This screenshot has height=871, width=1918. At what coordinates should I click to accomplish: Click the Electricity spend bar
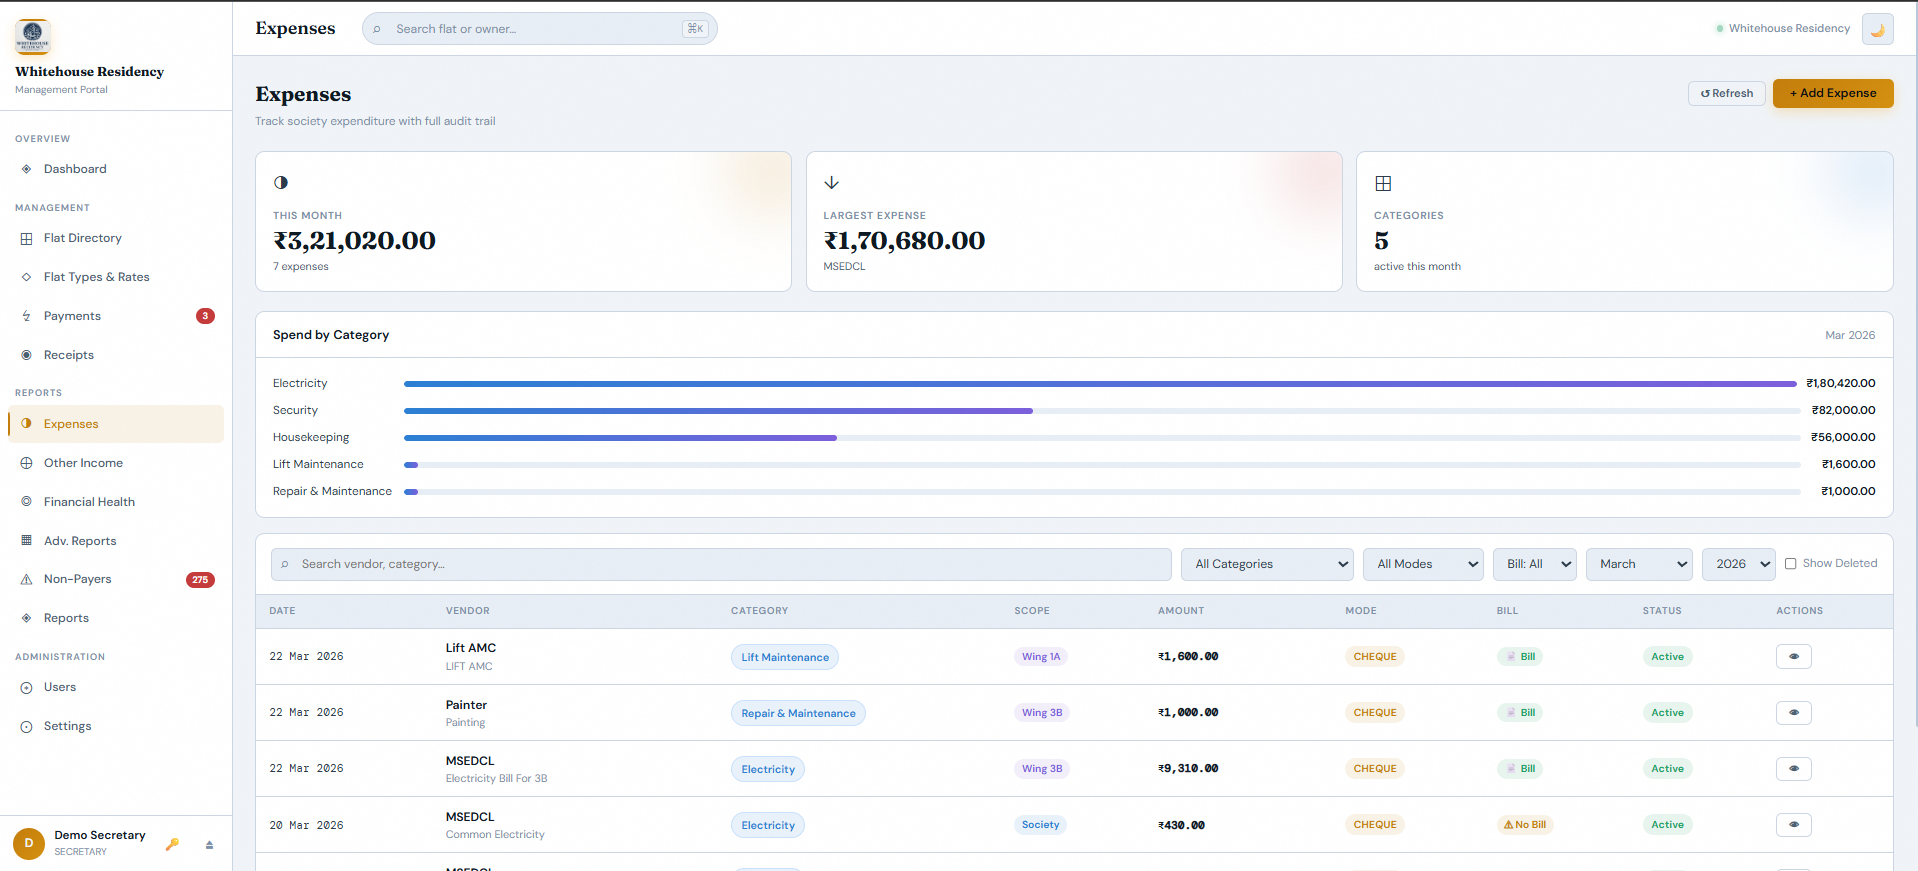pyautogui.click(x=1101, y=384)
